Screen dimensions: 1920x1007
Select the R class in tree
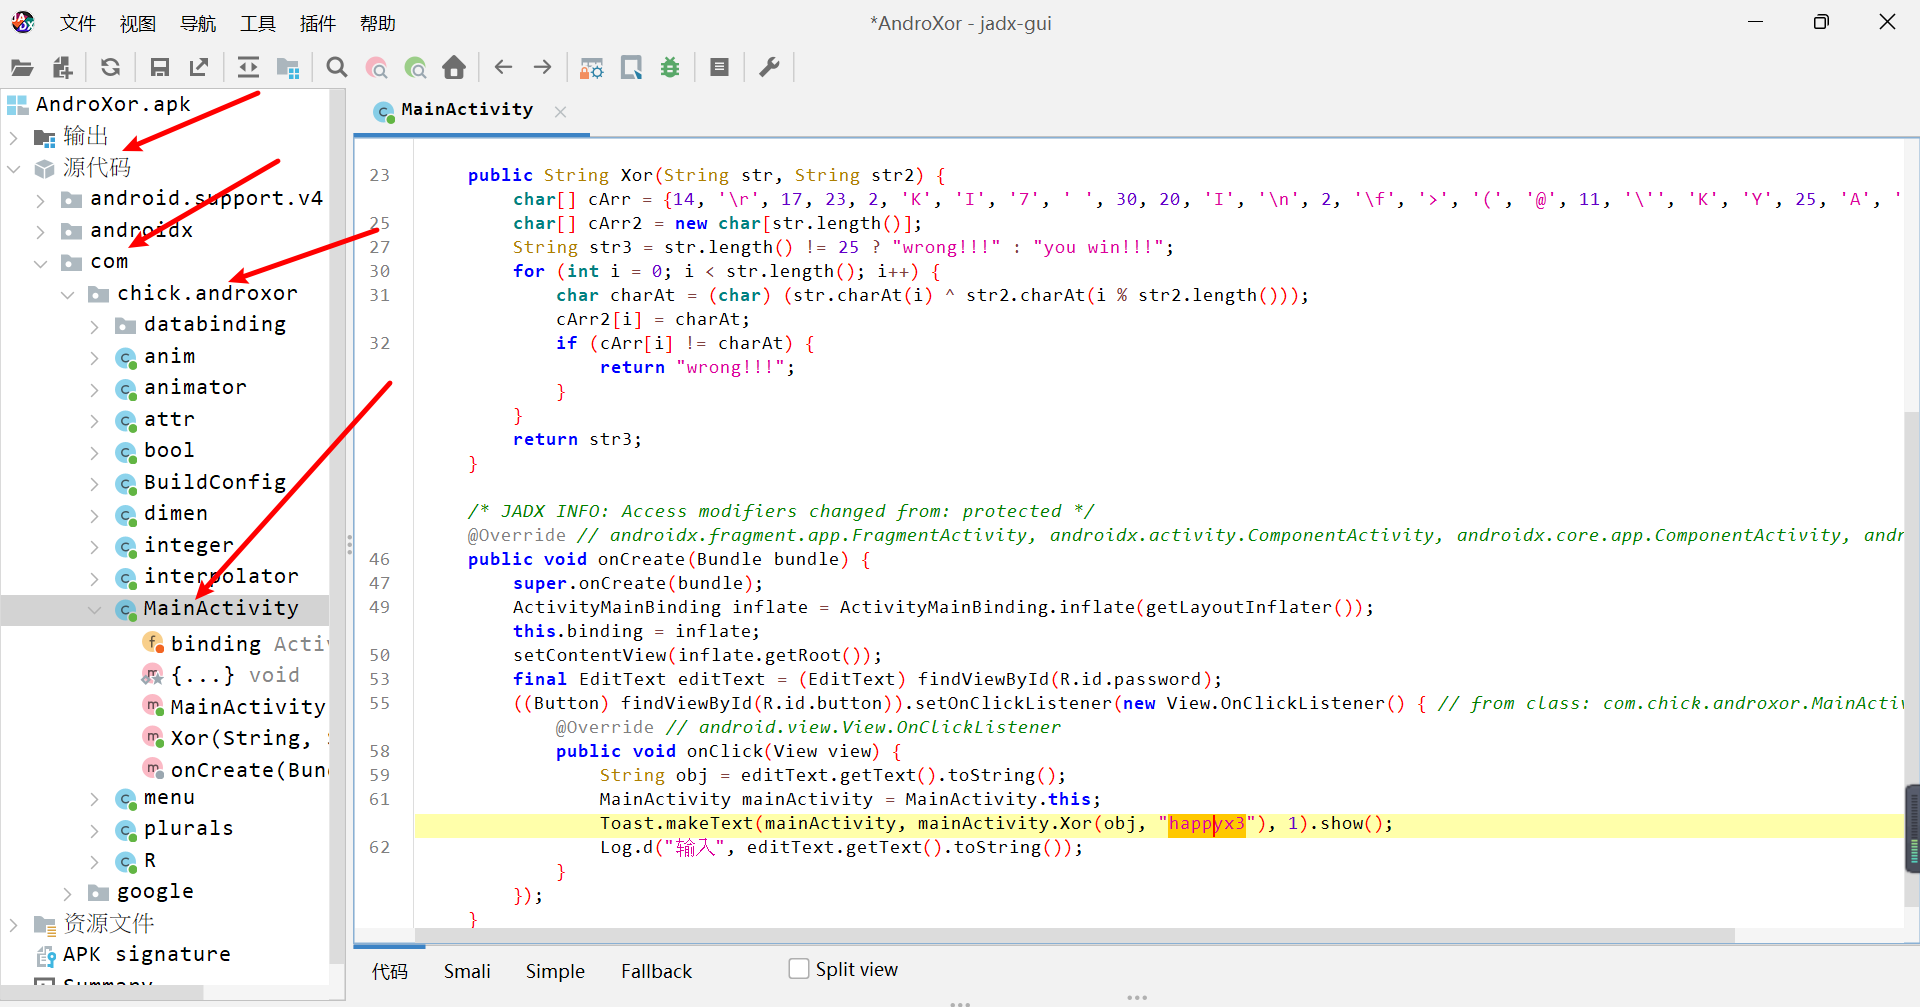coord(150,861)
